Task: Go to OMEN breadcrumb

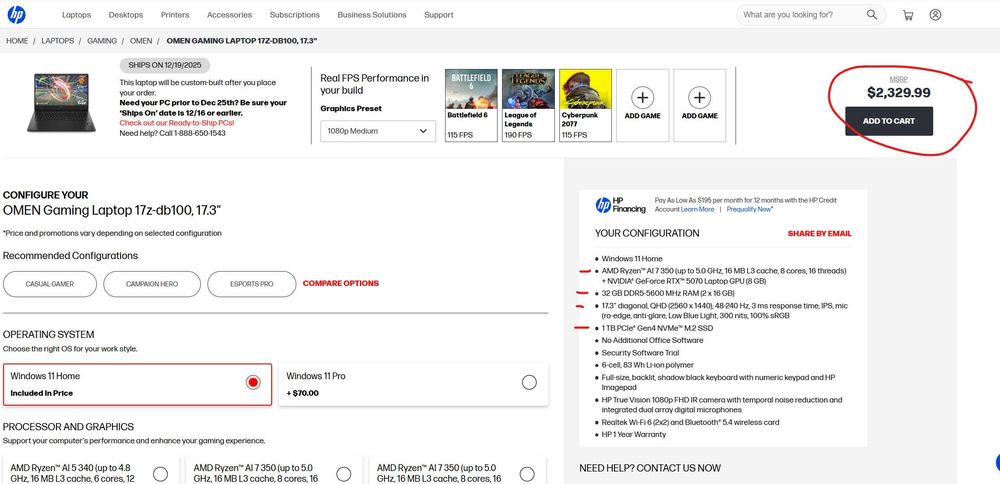Action: pos(141,41)
